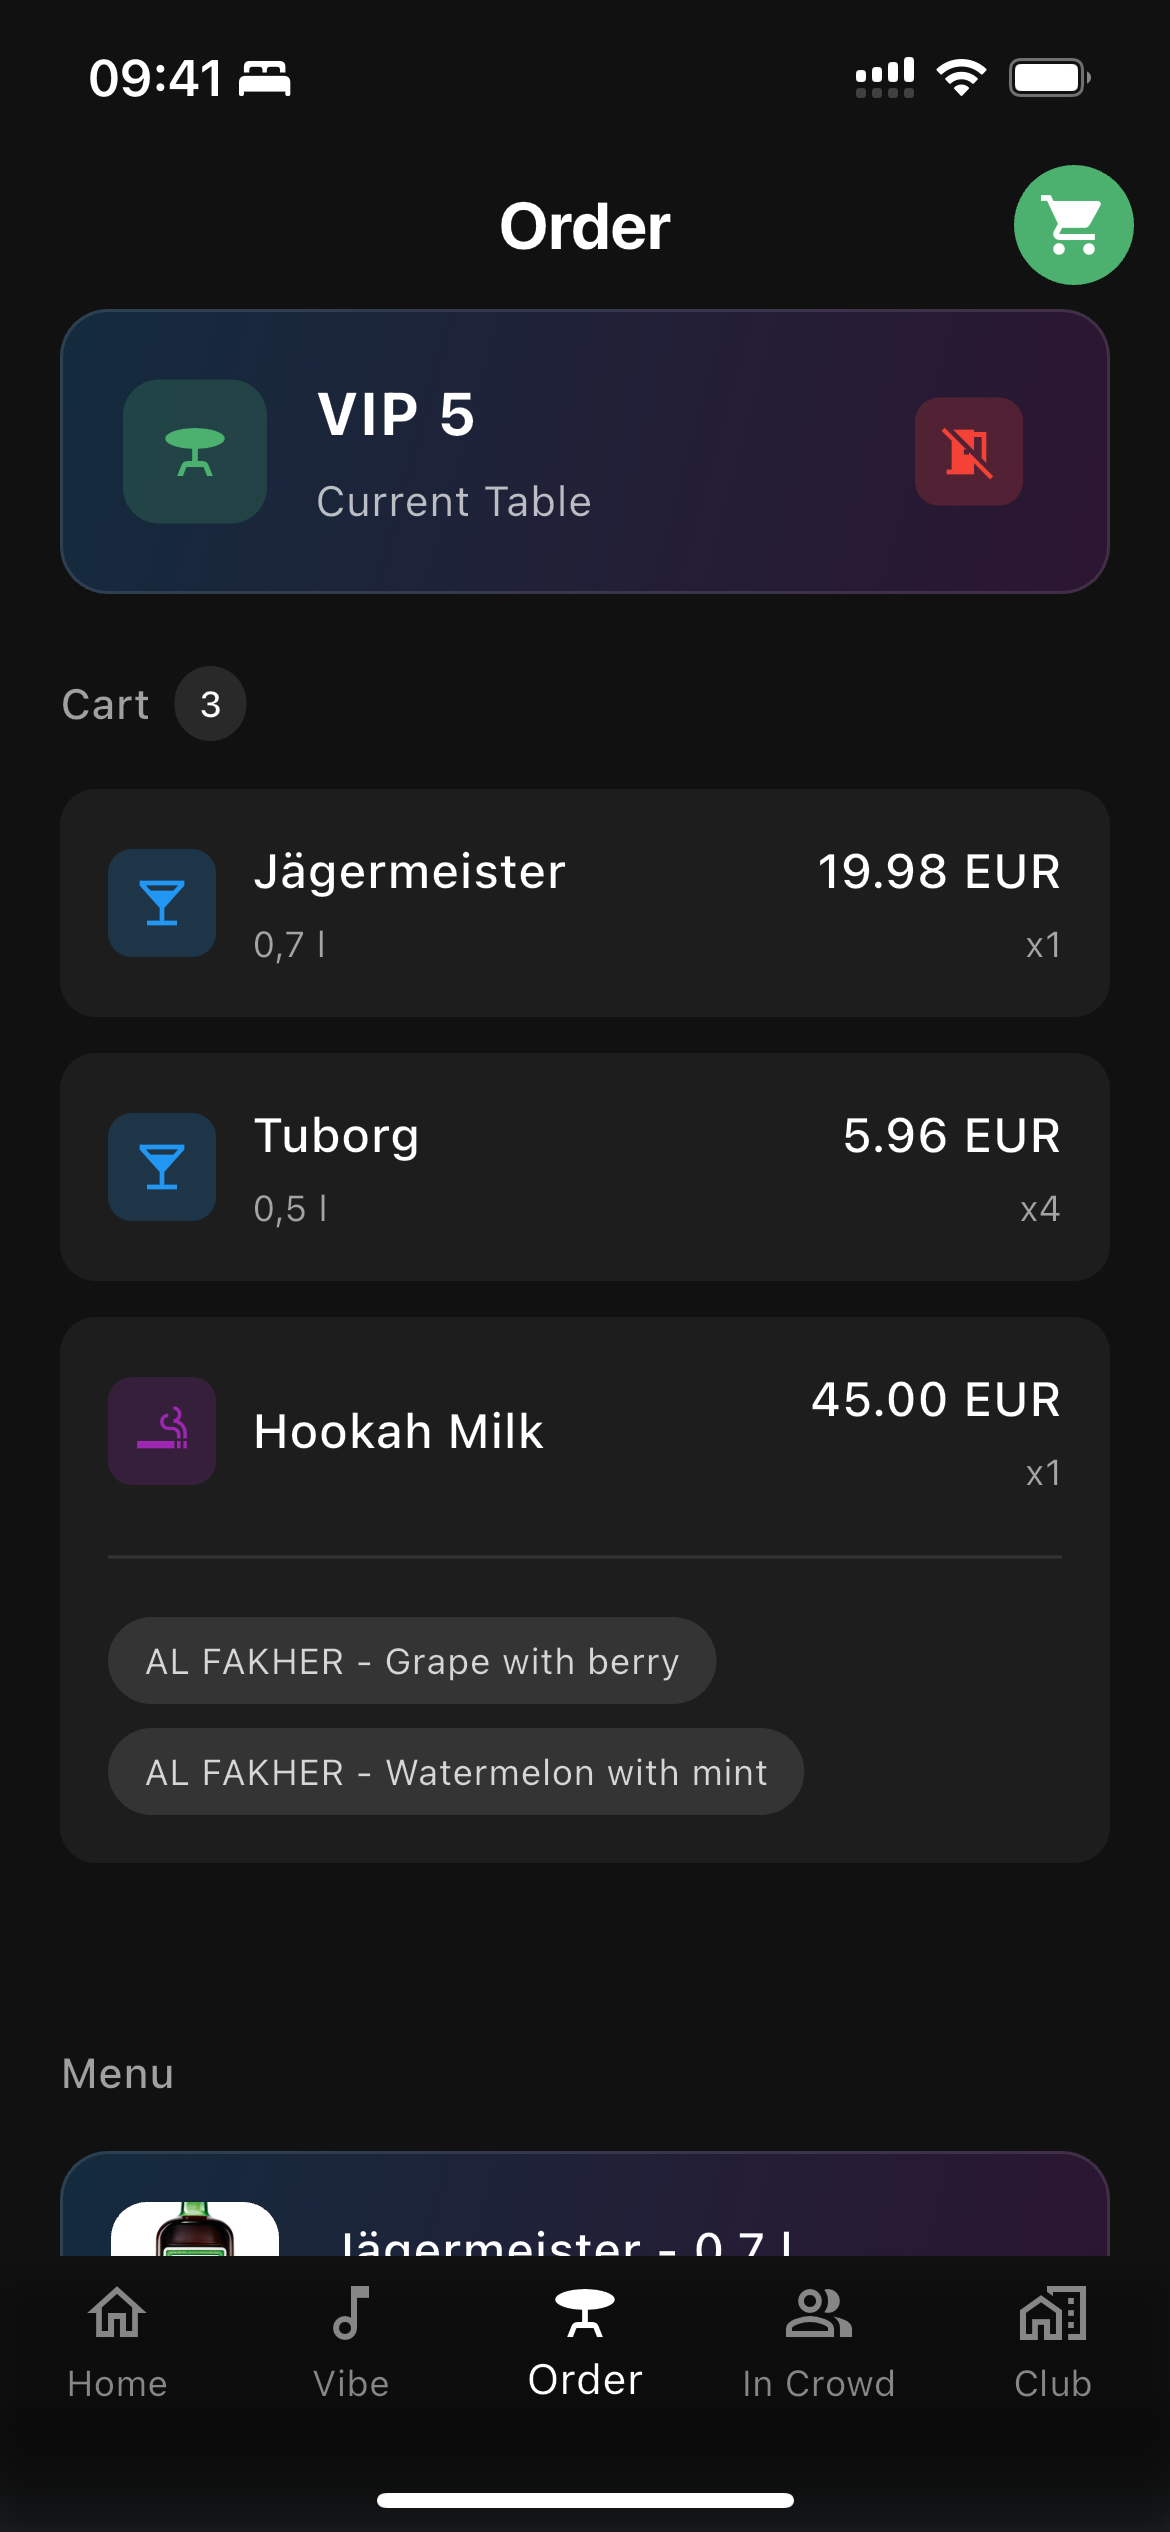
Task: Tap the cocktail icon beside Jägermeister
Action: (162, 903)
